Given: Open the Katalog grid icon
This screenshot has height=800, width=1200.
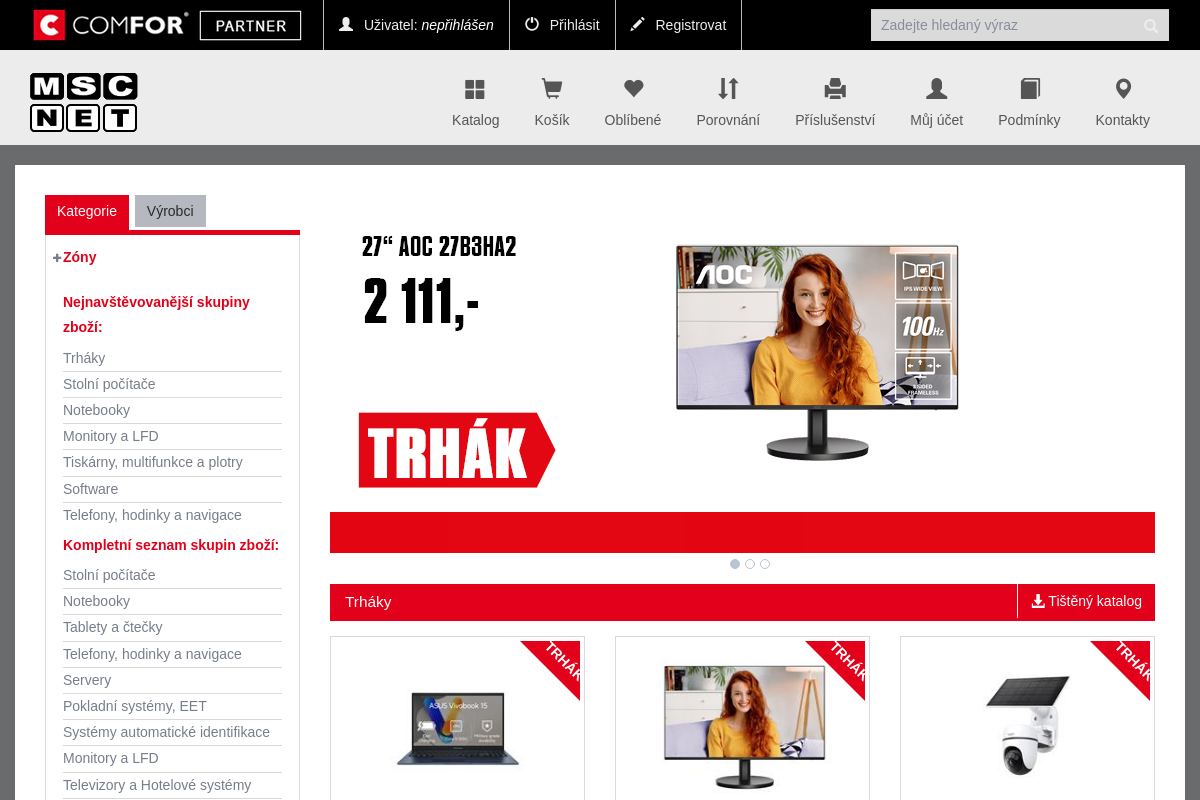Looking at the screenshot, I should coord(475,89).
